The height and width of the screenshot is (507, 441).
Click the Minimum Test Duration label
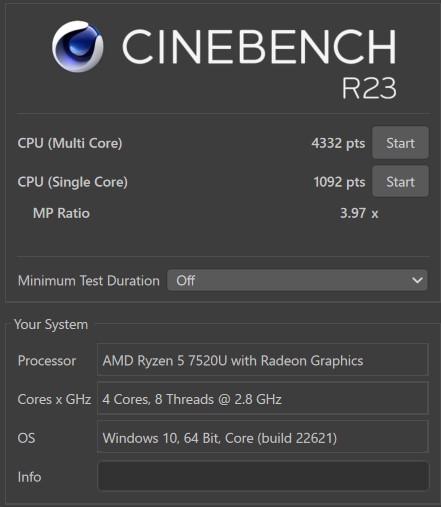click(89, 281)
